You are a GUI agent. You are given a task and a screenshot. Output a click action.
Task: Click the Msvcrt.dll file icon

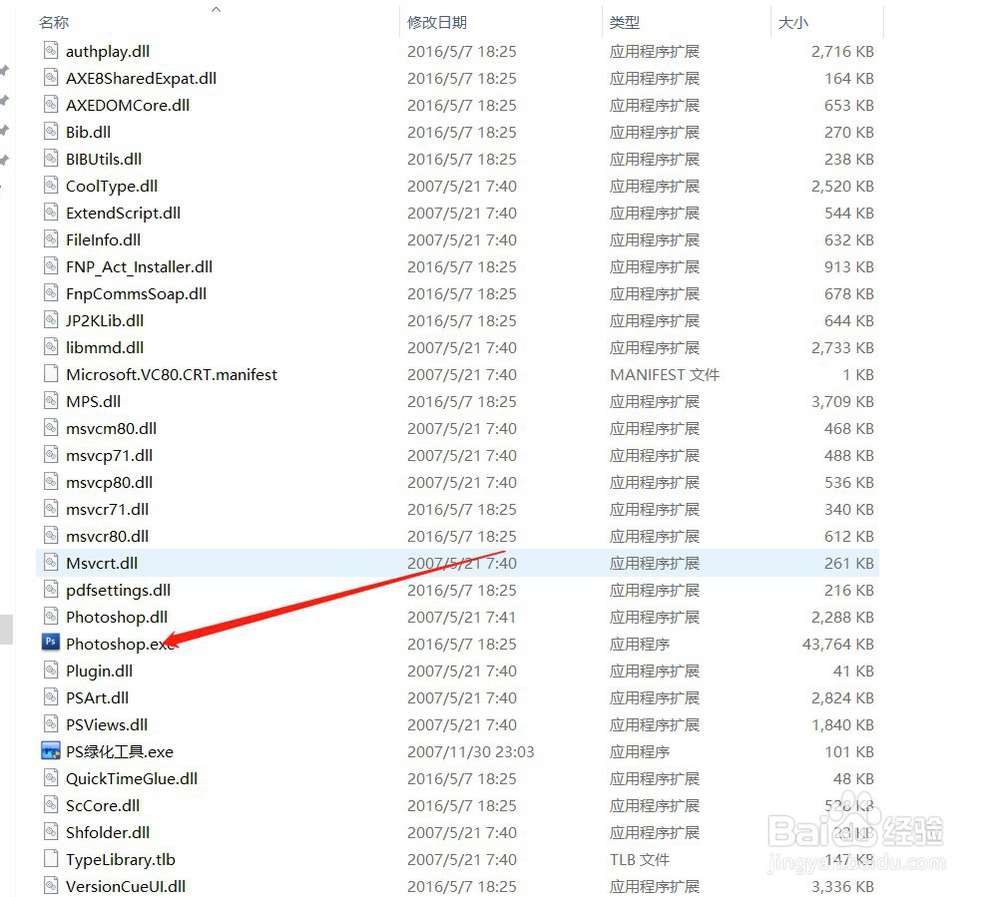pyautogui.click(x=51, y=562)
